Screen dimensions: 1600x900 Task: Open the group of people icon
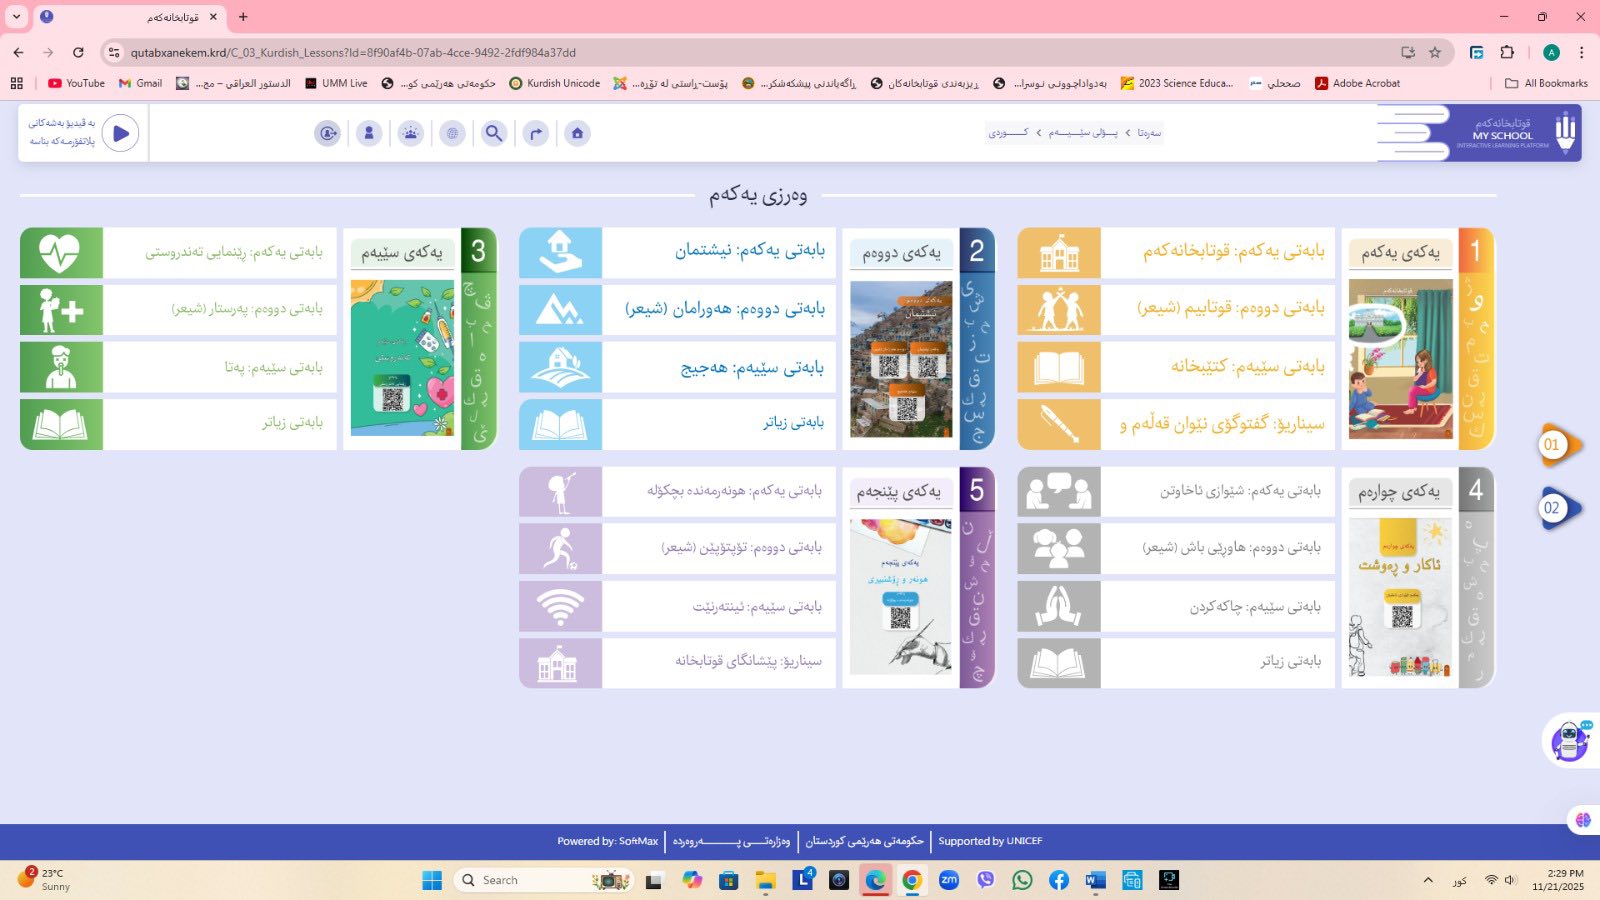[x=411, y=133]
